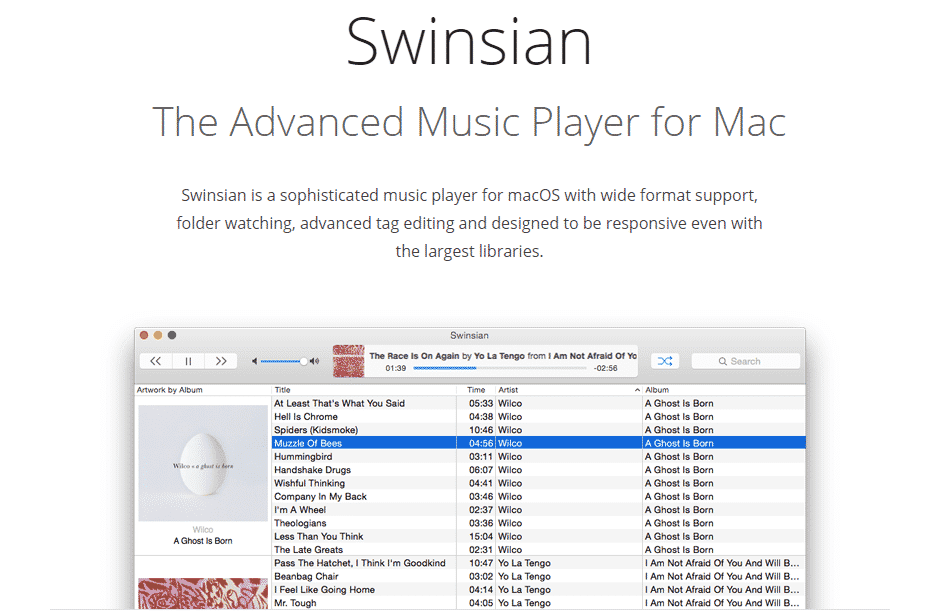
Task: Zoom the Swinsian window
Action: pos(172,335)
